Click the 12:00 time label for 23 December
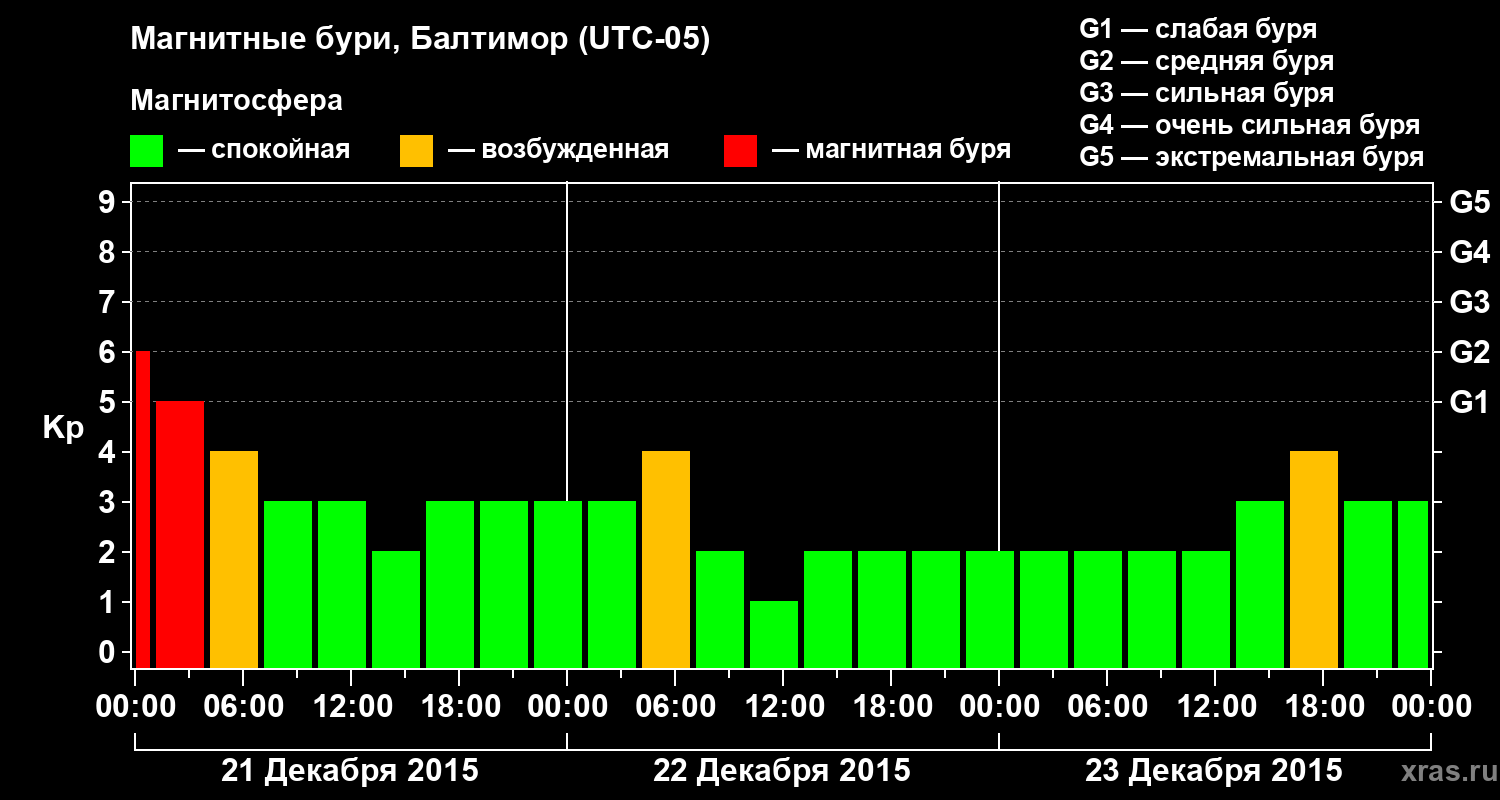 coord(1215,707)
